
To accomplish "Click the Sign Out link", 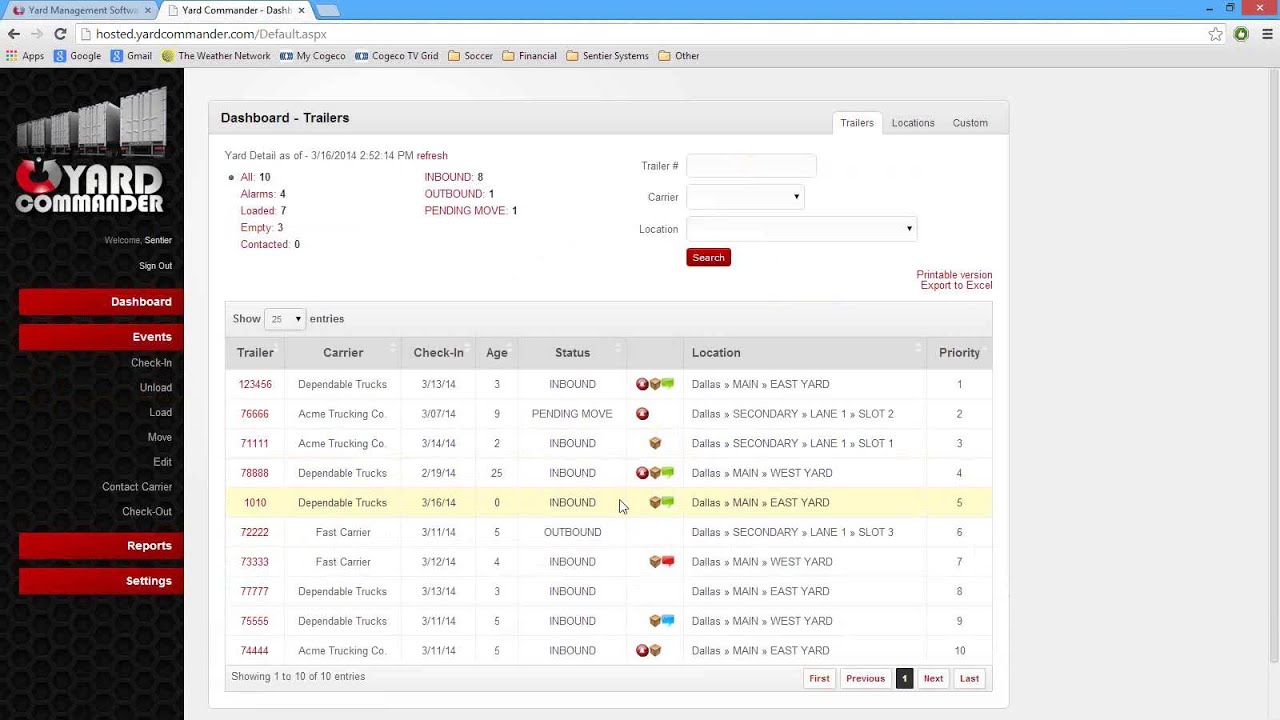I will click(x=155, y=266).
